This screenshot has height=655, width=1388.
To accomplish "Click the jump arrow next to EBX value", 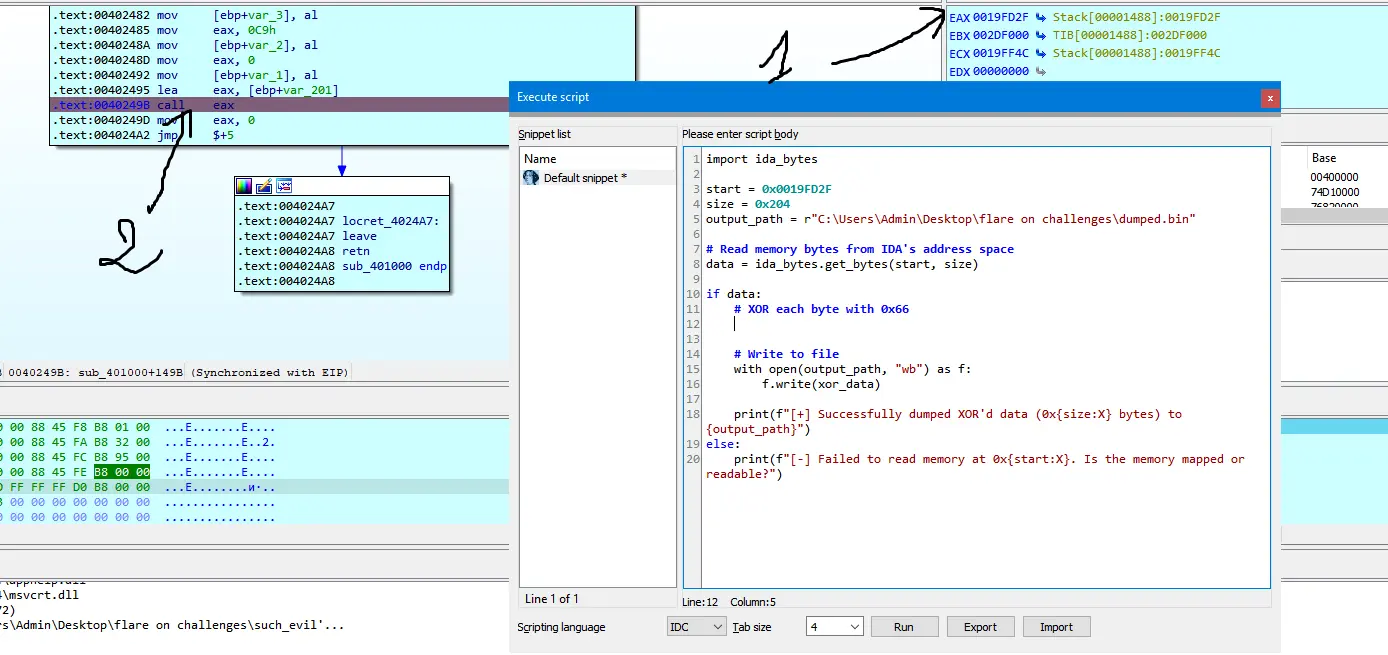I will (x=1040, y=35).
